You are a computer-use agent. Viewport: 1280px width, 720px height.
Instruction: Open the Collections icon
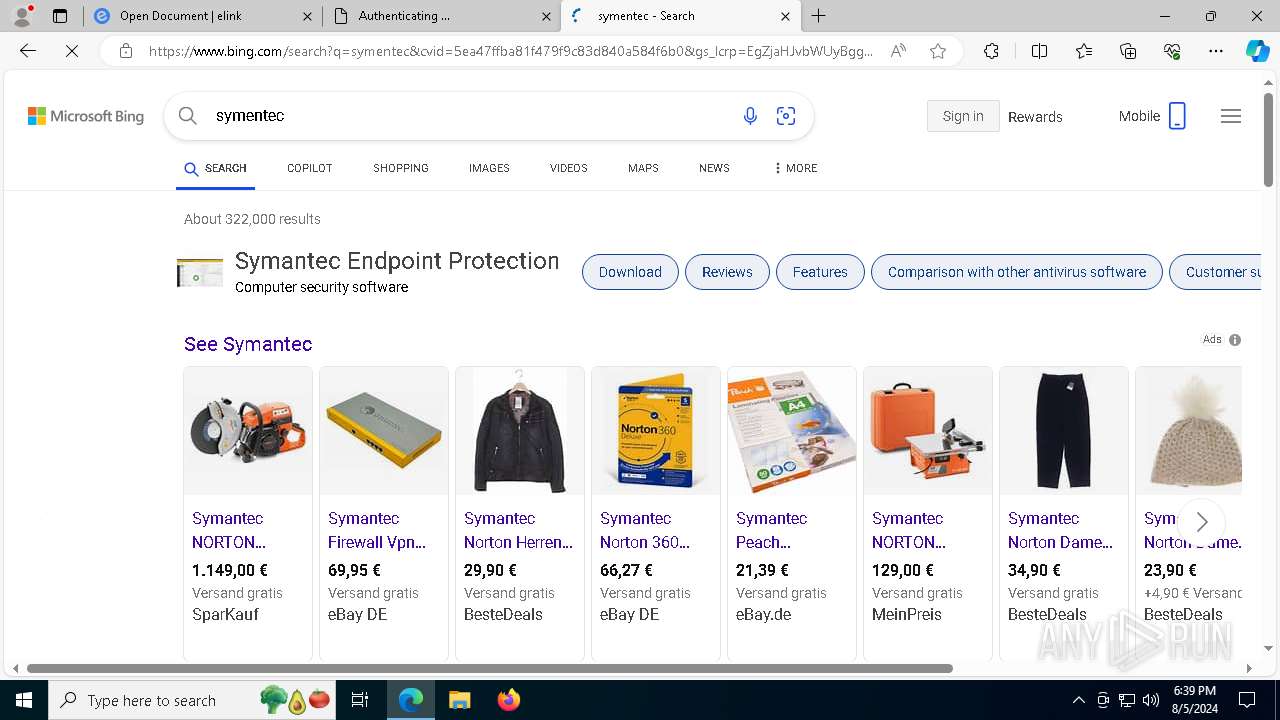(x=1128, y=51)
